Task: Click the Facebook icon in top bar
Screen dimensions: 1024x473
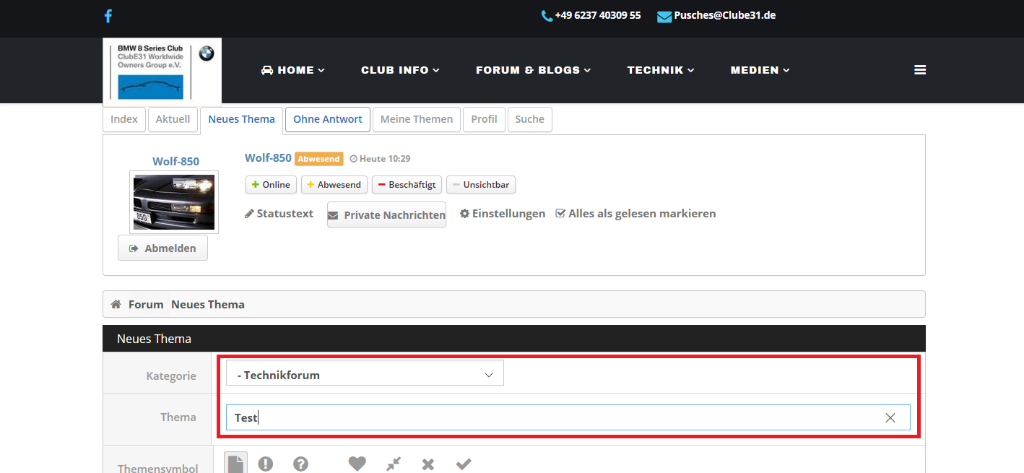Action: pyautogui.click(x=108, y=16)
